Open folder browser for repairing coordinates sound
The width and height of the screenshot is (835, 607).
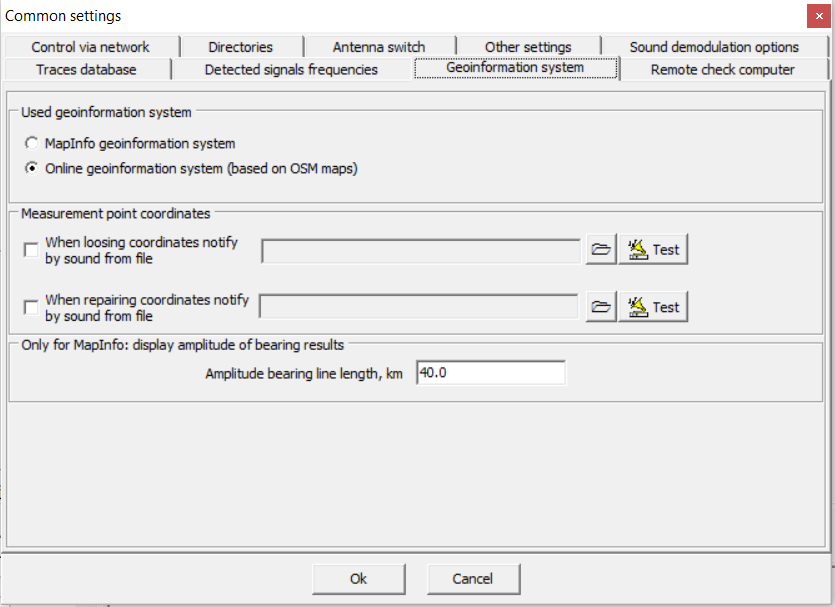click(x=600, y=307)
